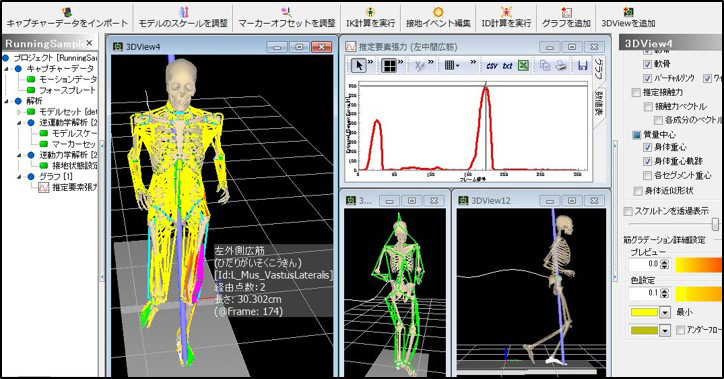Switch to 数値表 vertical tab
The image size is (724, 379).
[x=598, y=103]
